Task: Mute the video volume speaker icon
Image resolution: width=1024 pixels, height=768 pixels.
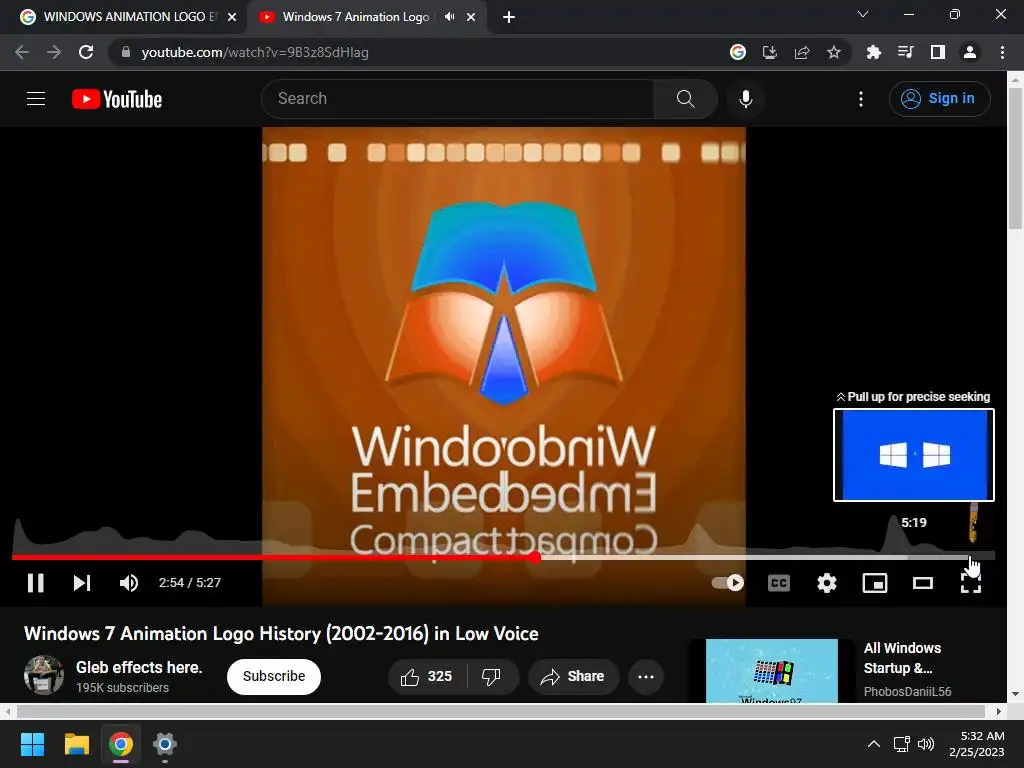Action: point(129,583)
